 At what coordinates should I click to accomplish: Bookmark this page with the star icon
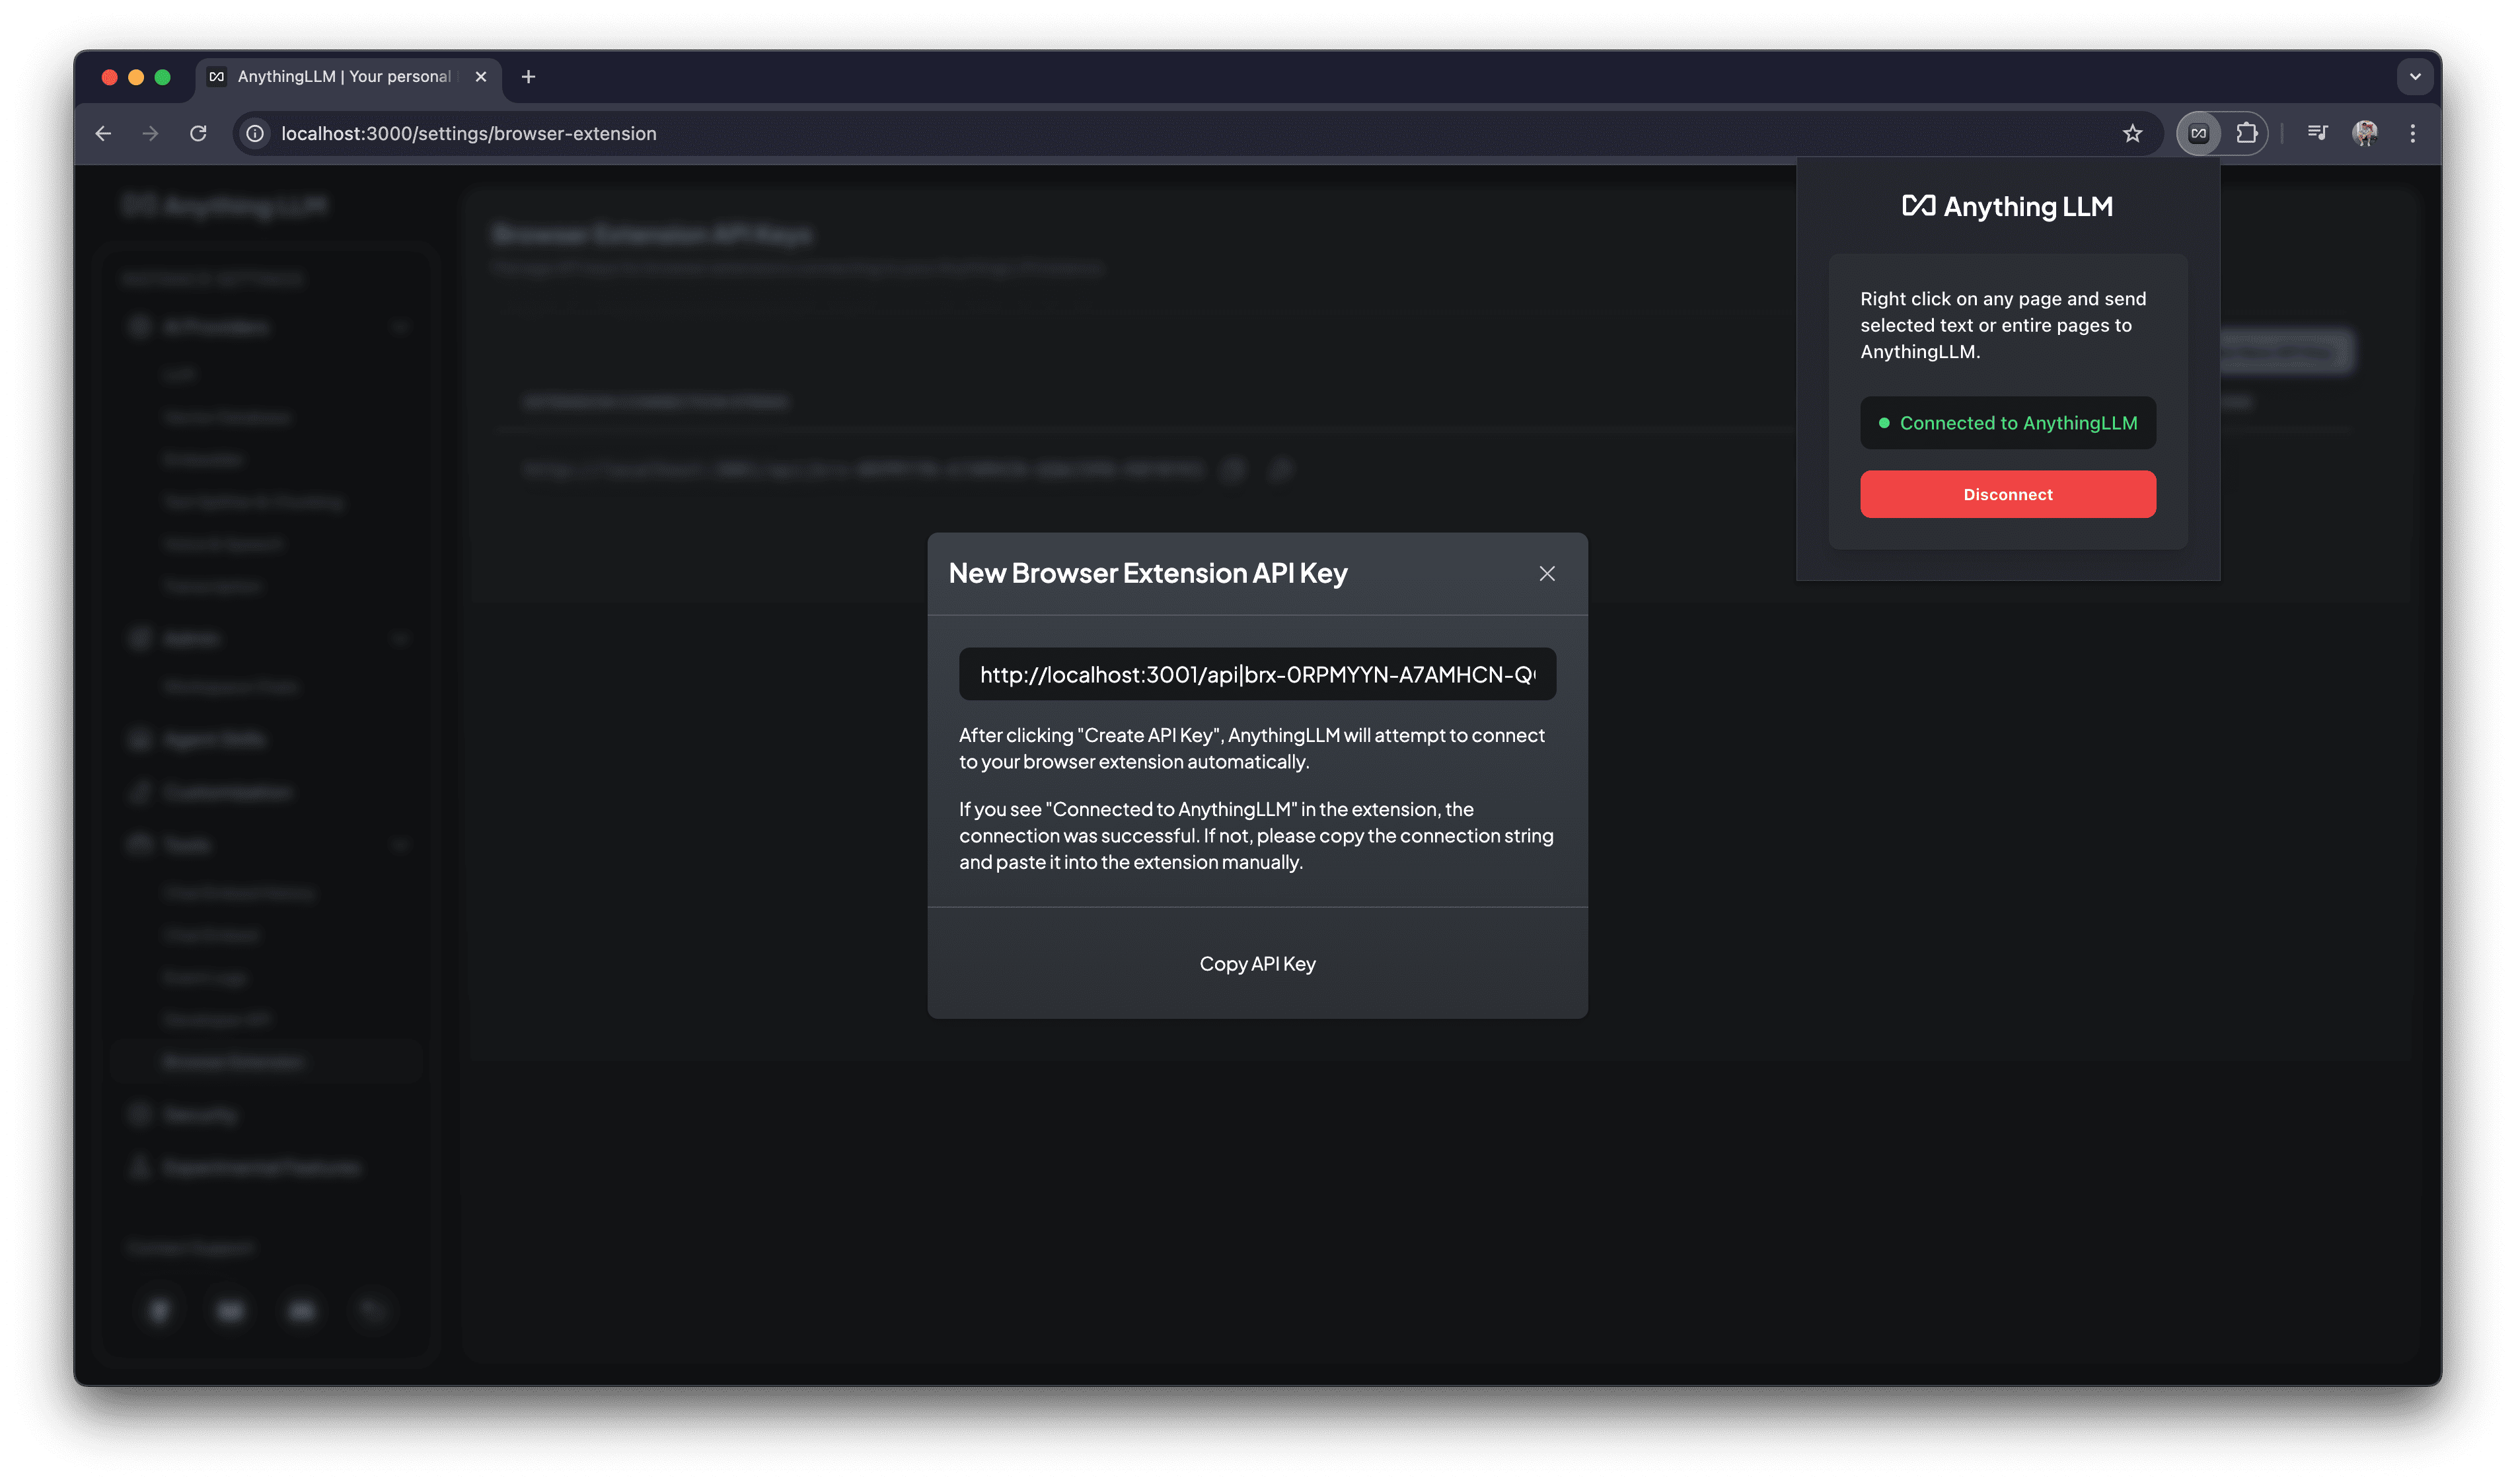[2132, 133]
